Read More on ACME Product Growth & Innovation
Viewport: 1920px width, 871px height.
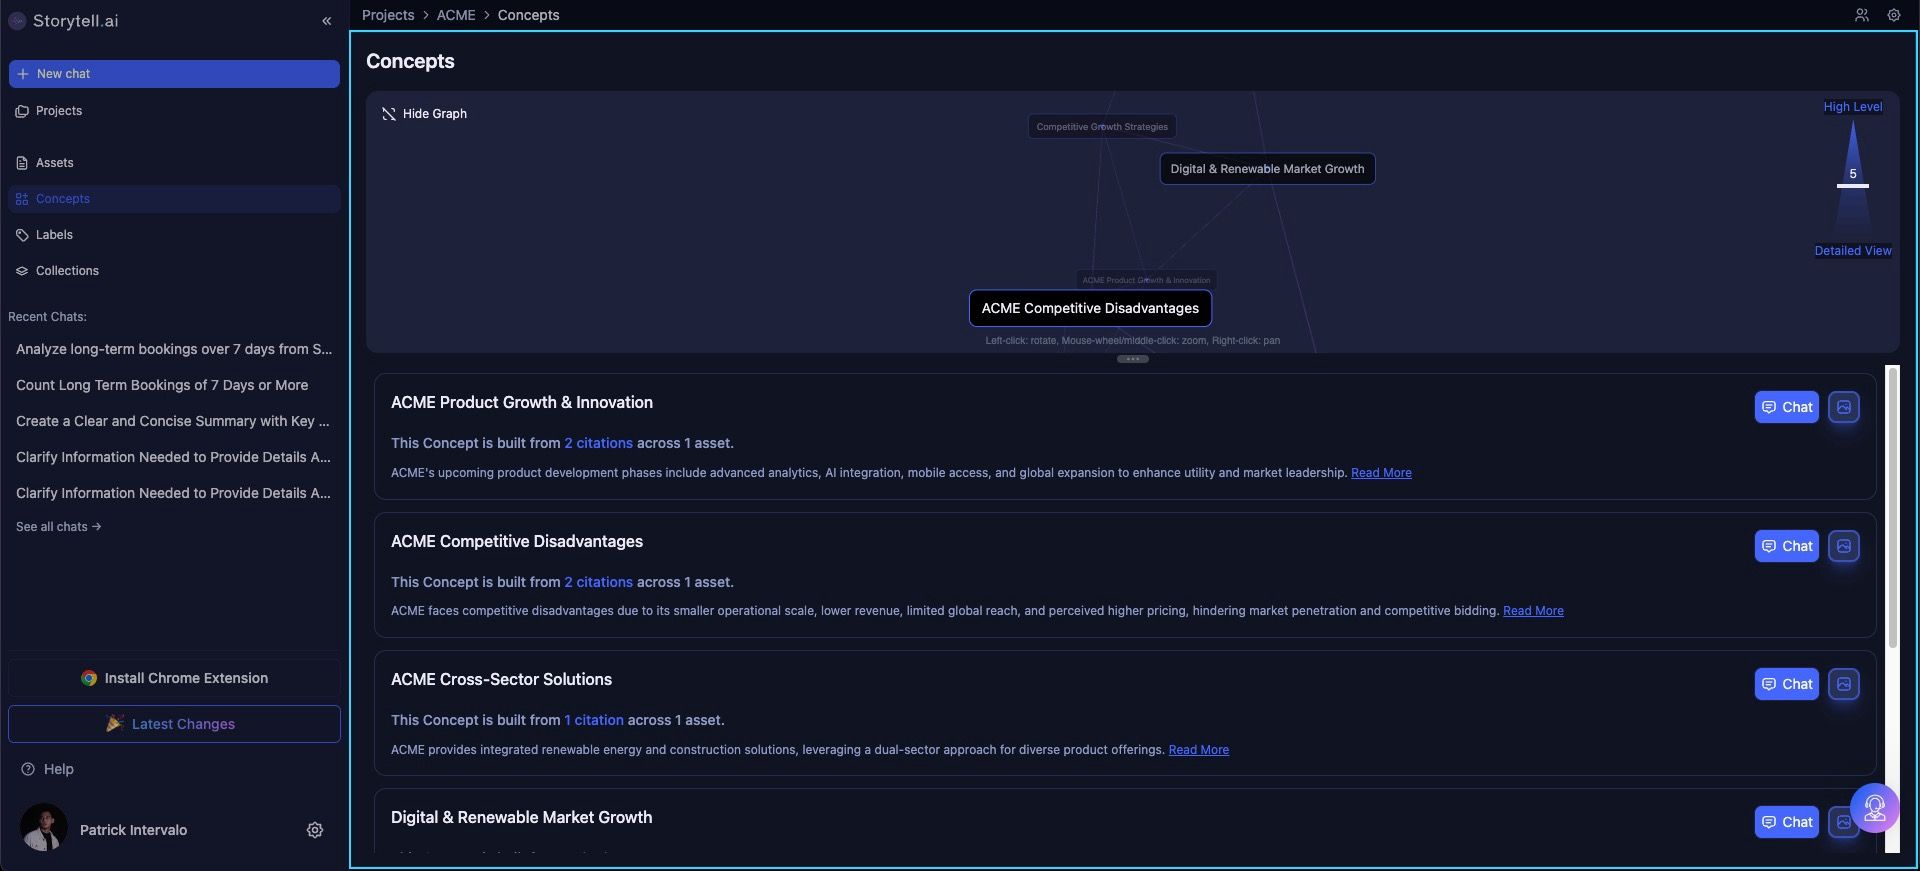[1381, 473]
